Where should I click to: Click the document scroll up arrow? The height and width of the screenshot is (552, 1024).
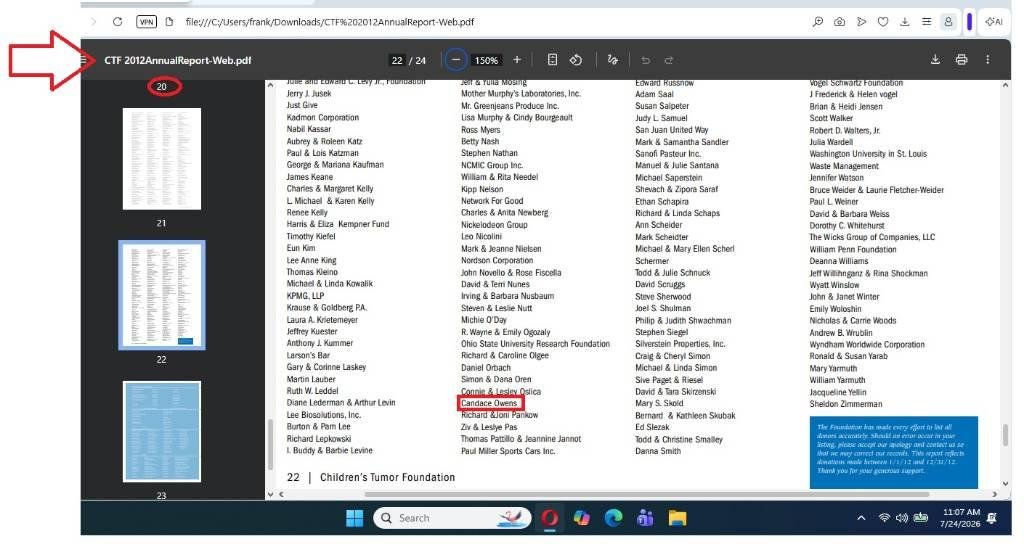pyautogui.click(x=1005, y=85)
